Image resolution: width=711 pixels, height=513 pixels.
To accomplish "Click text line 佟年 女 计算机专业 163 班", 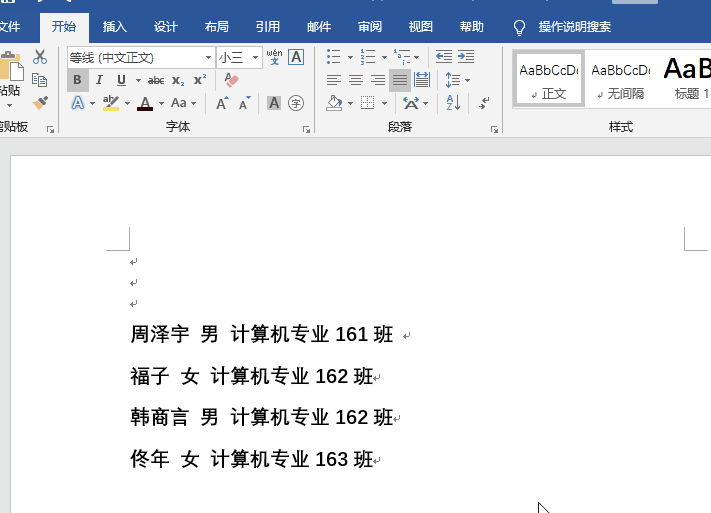I will click(x=252, y=459).
